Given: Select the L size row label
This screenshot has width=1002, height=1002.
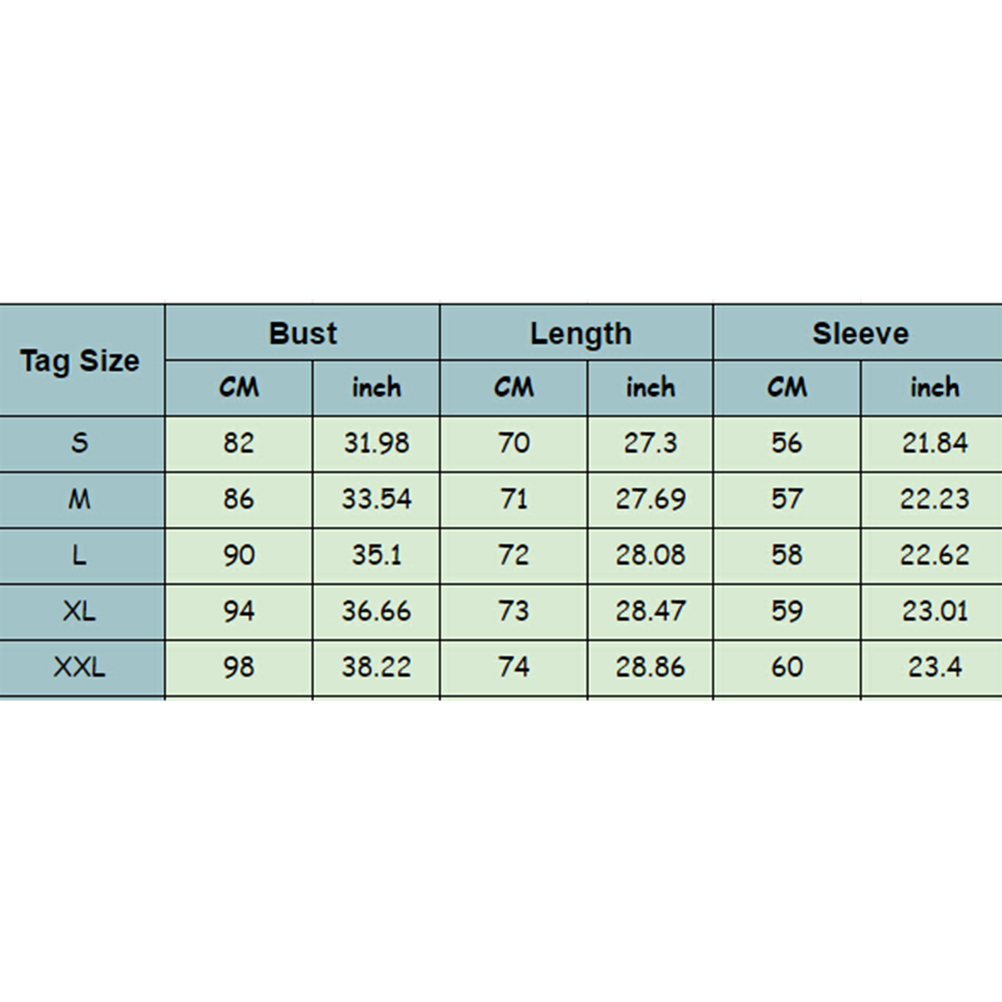Looking at the screenshot, I should point(80,555).
